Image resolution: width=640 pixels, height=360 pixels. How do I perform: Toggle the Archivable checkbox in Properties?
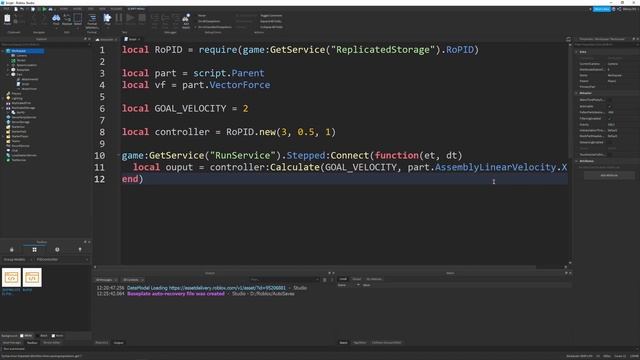[x=610, y=106]
